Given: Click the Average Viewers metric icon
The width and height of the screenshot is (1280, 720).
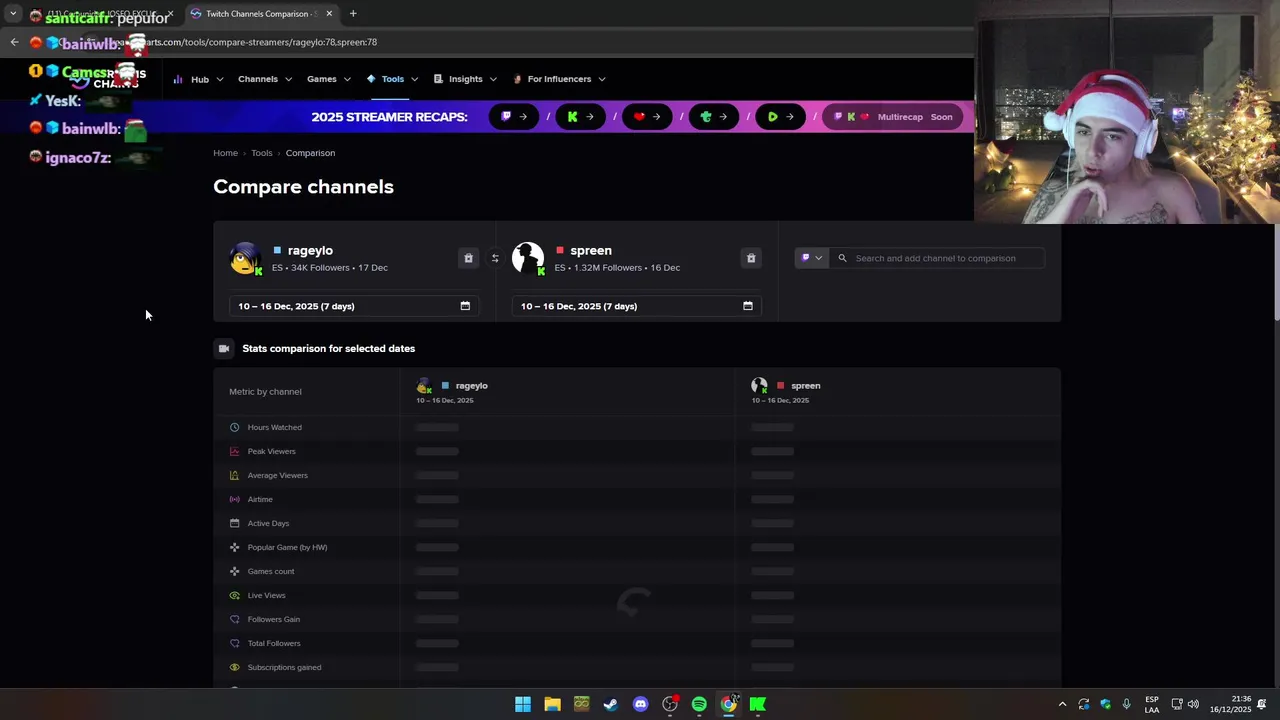Looking at the screenshot, I should (x=235, y=475).
